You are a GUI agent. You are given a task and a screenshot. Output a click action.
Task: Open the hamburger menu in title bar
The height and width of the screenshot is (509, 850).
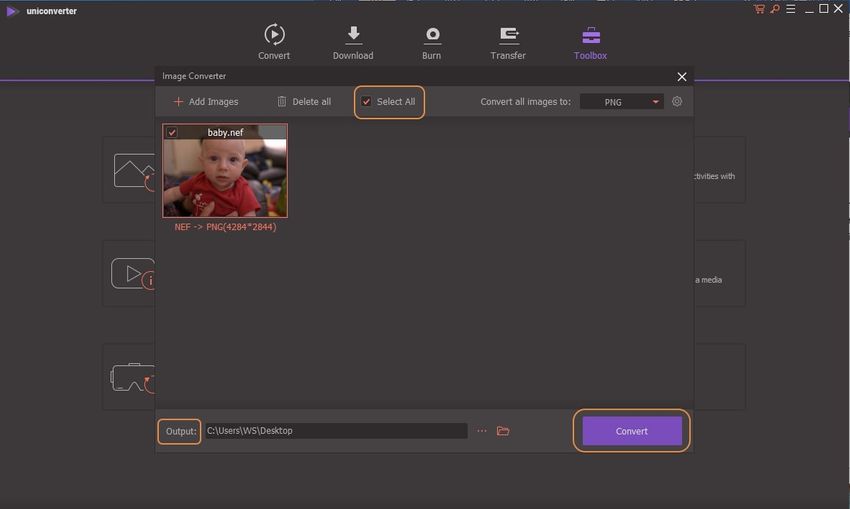tap(790, 9)
